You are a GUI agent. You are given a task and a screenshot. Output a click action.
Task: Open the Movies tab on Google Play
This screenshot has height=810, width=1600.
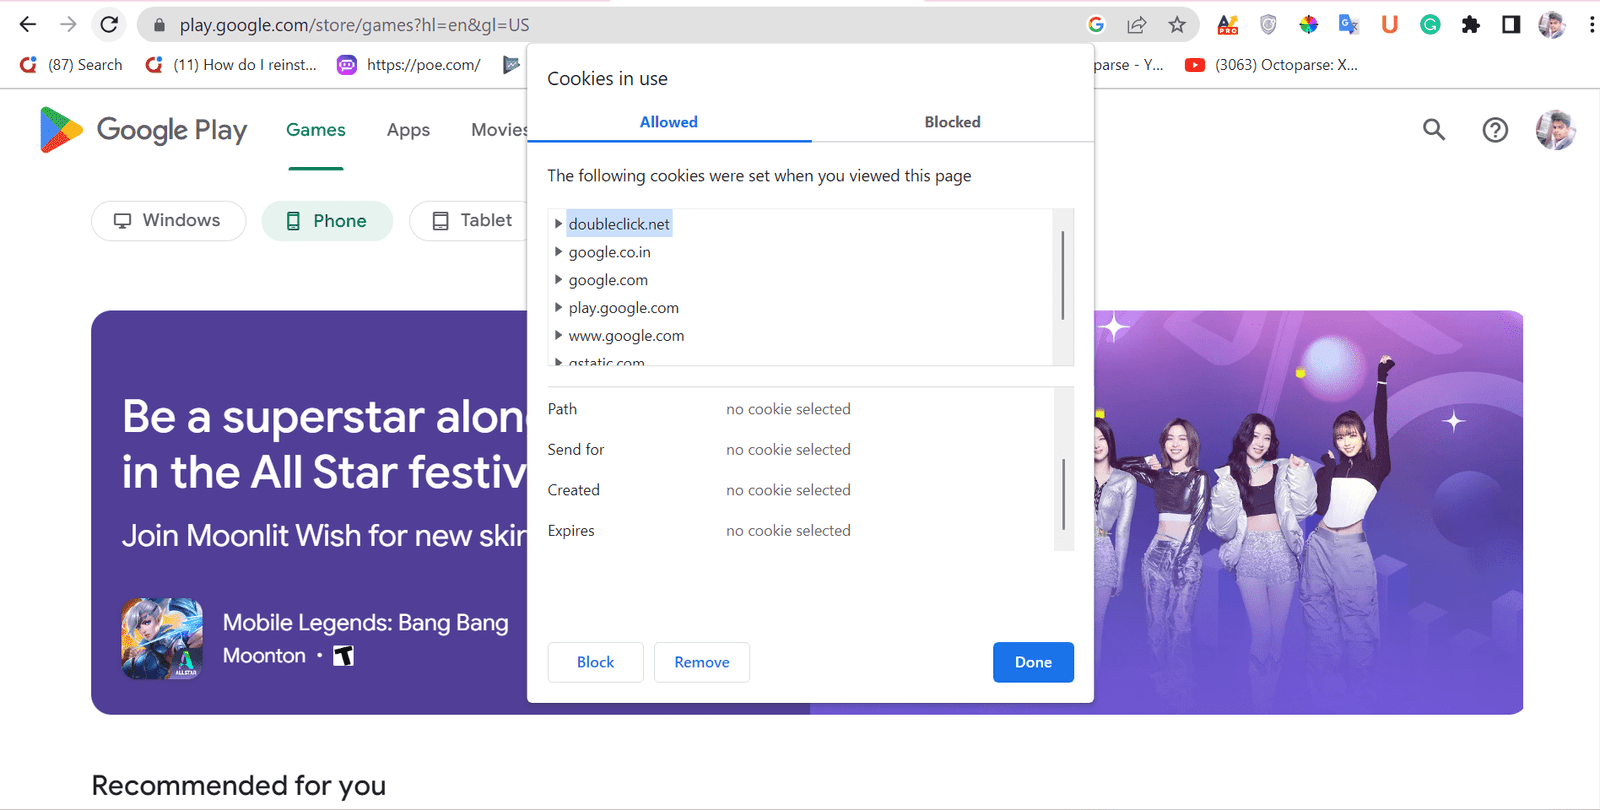click(x=499, y=130)
